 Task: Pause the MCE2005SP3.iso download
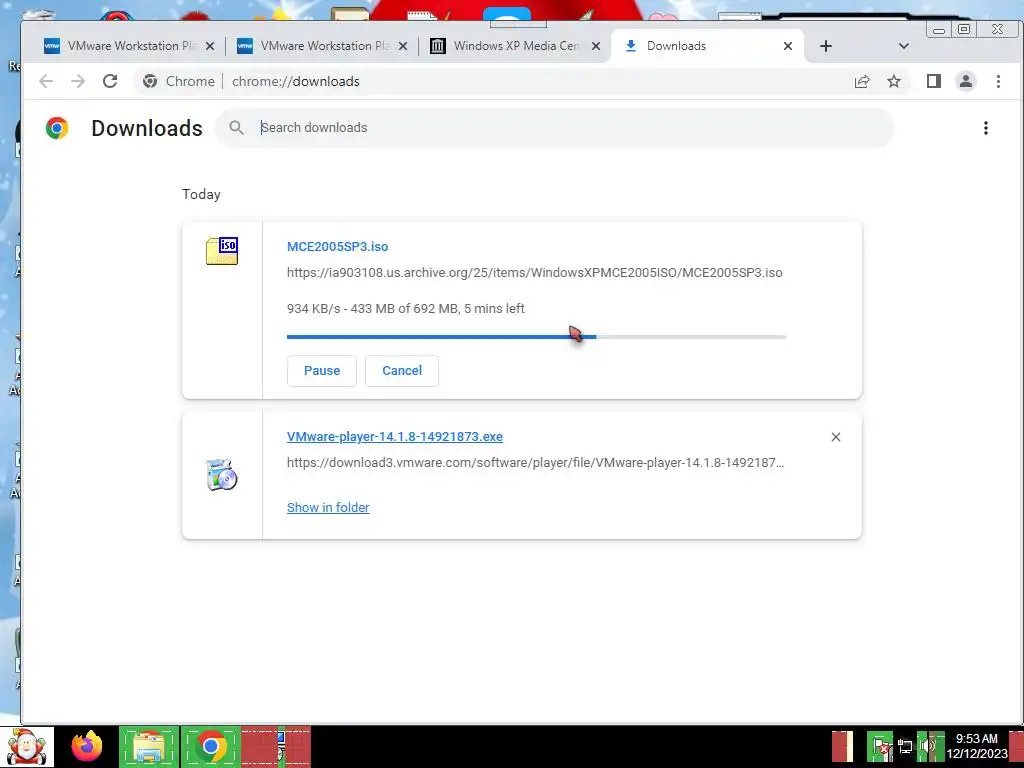[x=322, y=371]
